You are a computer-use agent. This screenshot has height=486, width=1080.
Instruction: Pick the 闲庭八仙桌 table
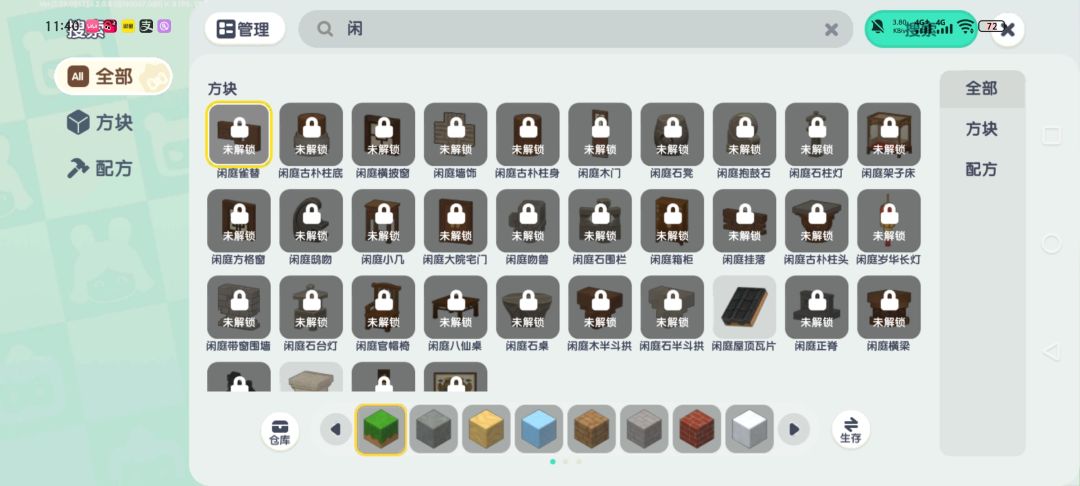(455, 308)
